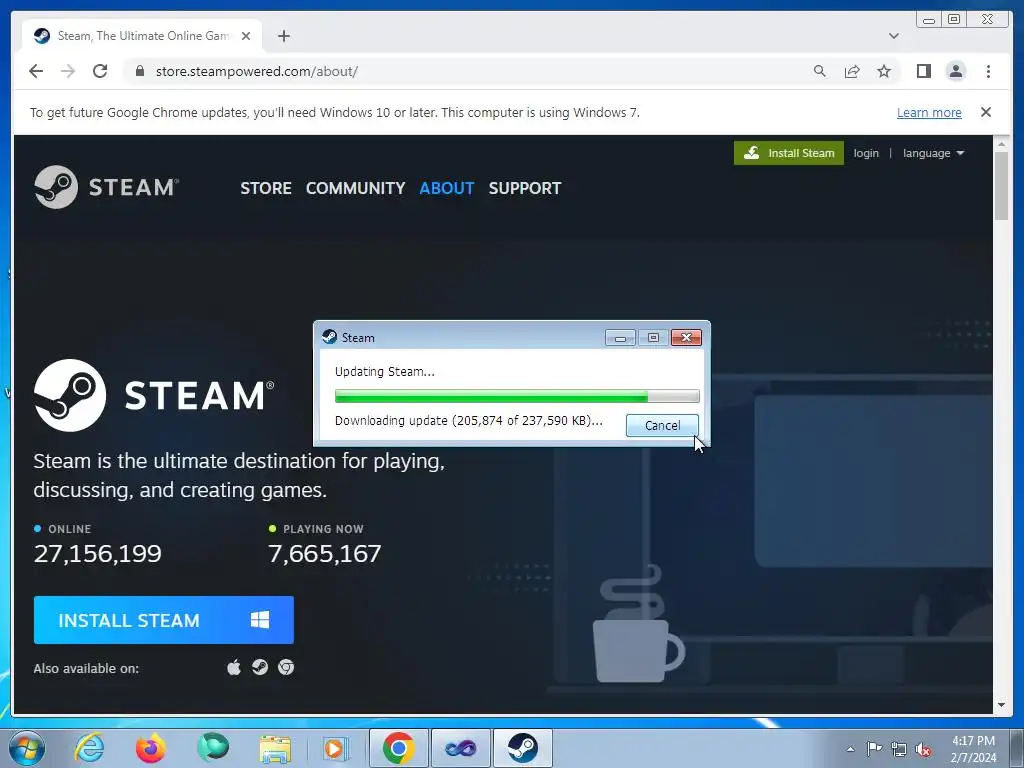1024x768 pixels.
Task: Click the Updating Steam progress bar
Action: tap(517, 396)
